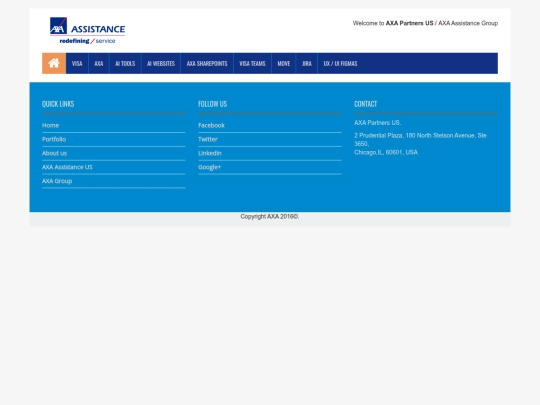Image resolution: width=540 pixels, height=405 pixels.
Task: Open UX / UI Figmas menu
Action: click(340, 63)
